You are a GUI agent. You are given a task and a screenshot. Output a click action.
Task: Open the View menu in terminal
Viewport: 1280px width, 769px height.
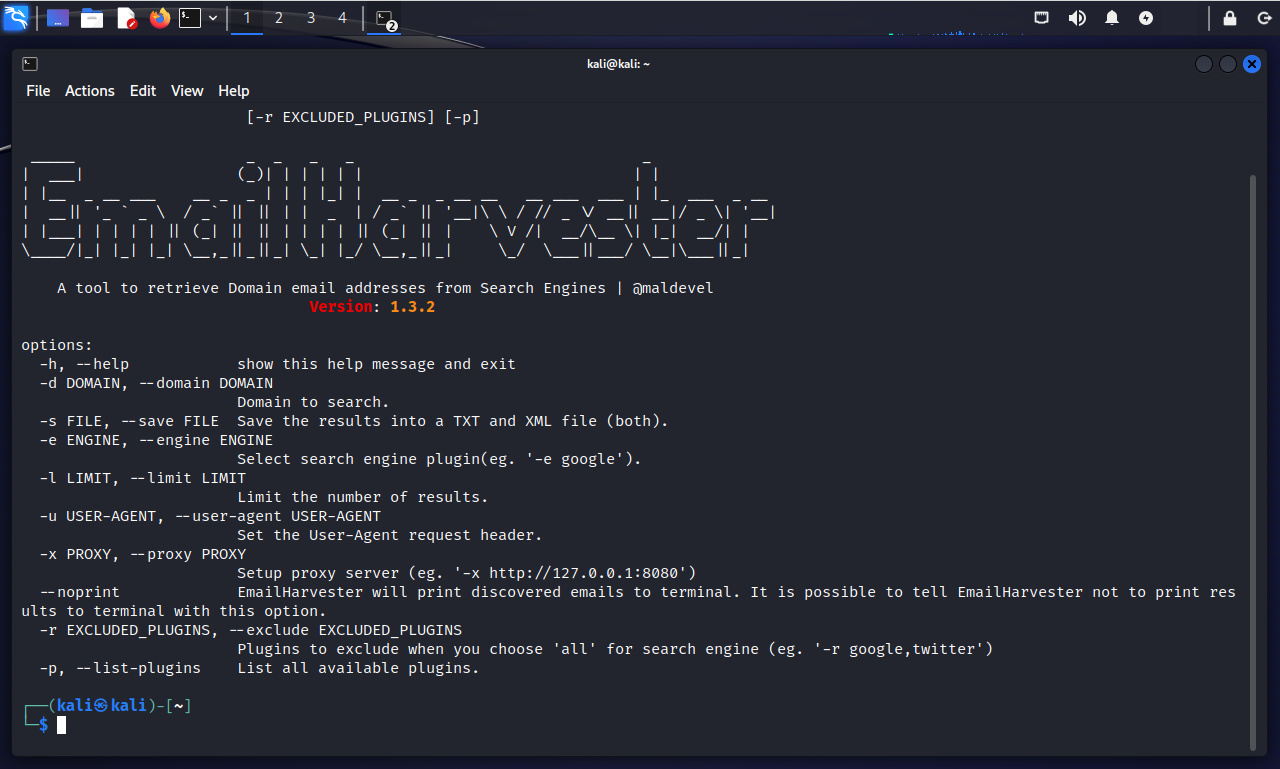[x=187, y=91]
